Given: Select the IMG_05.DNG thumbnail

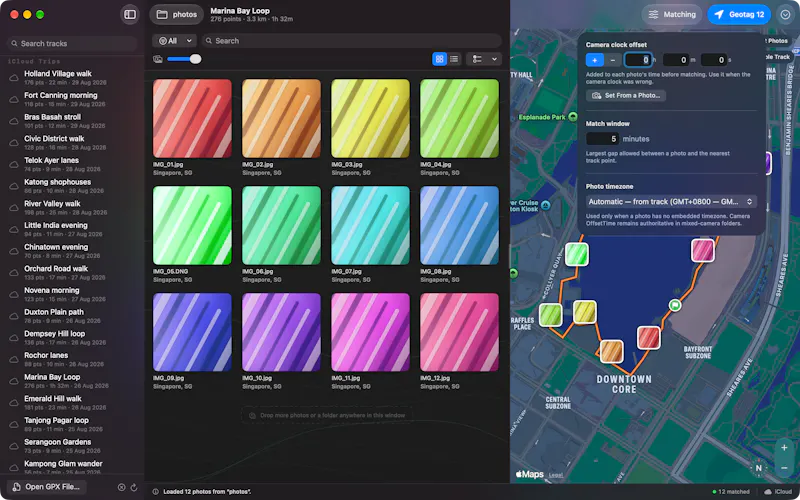Looking at the screenshot, I should tap(192, 226).
